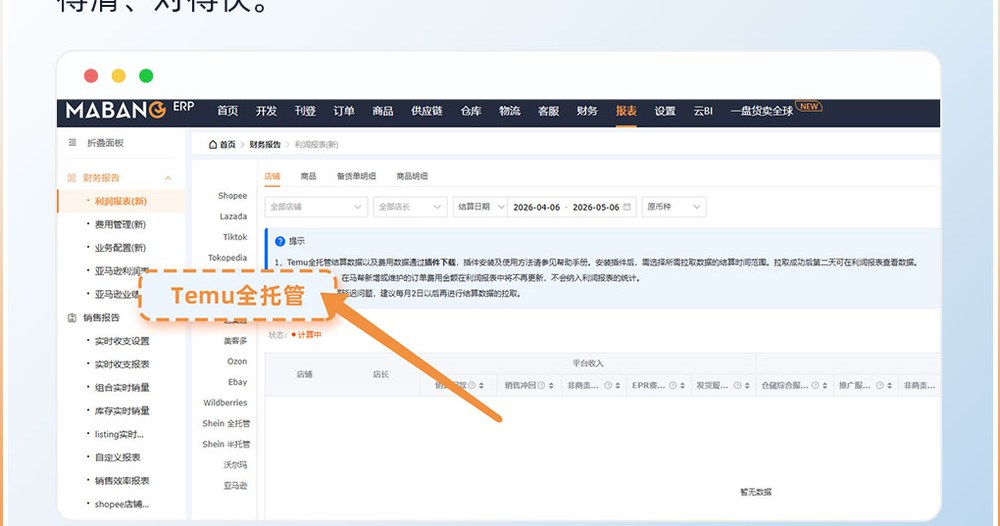Viewport: 1000px width, 526px height.
Task: Click the calendar icon in date range
Action: pos(627,207)
